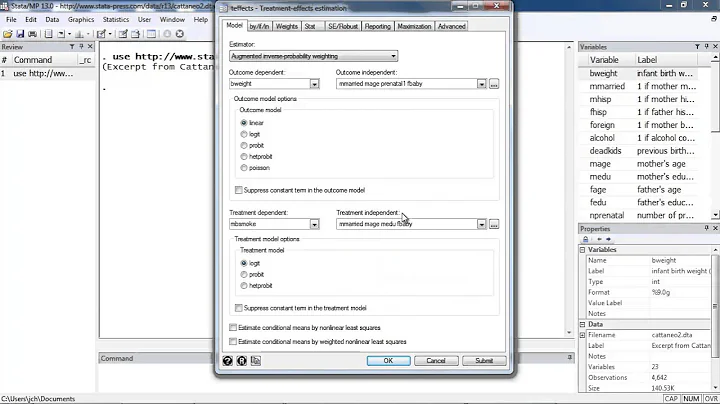Click the Variables panel filter icon
The width and height of the screenshot is (720, 404).
[x=697, y=47]
